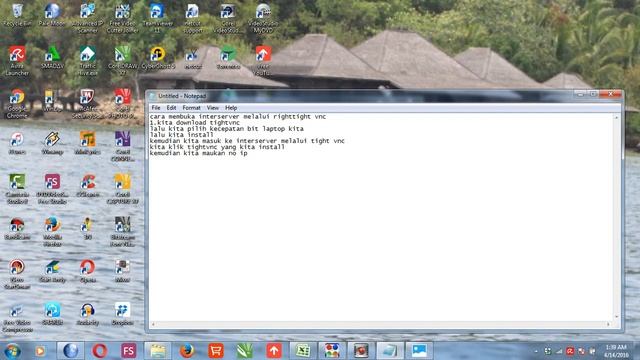
Task: Open CorelDRAW X7 desktop shortcut
Action: (x=122, y=61)
